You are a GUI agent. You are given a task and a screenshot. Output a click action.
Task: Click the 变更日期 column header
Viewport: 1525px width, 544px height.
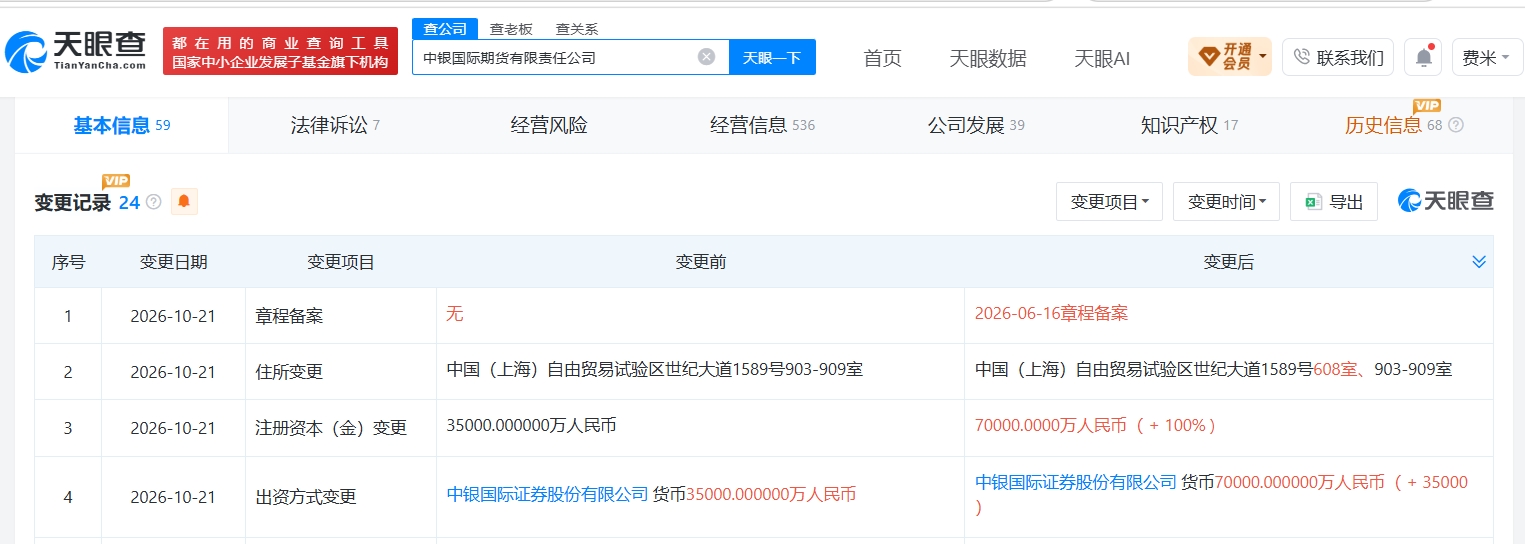[173, 262]
